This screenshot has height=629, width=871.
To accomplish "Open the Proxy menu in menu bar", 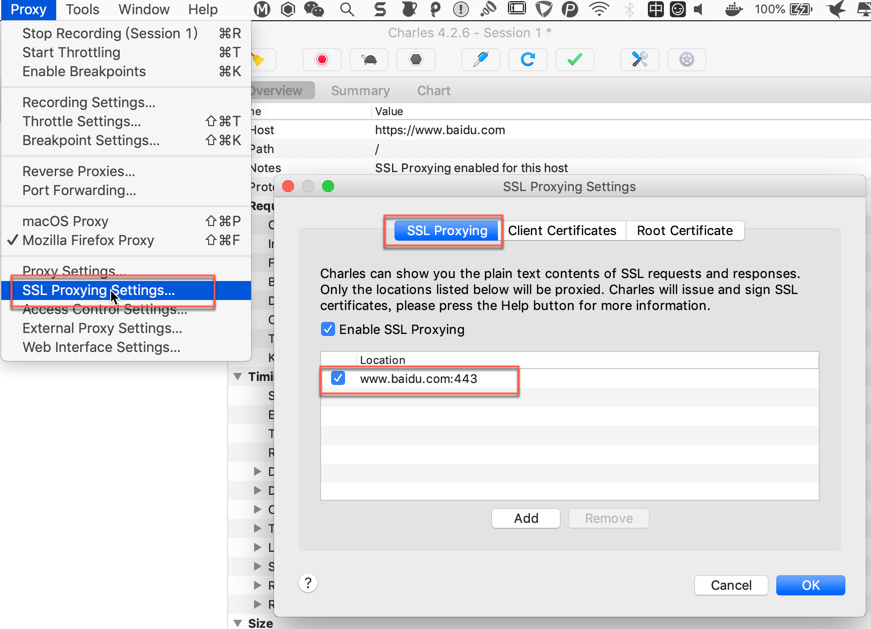I will [x=28, y=9].
